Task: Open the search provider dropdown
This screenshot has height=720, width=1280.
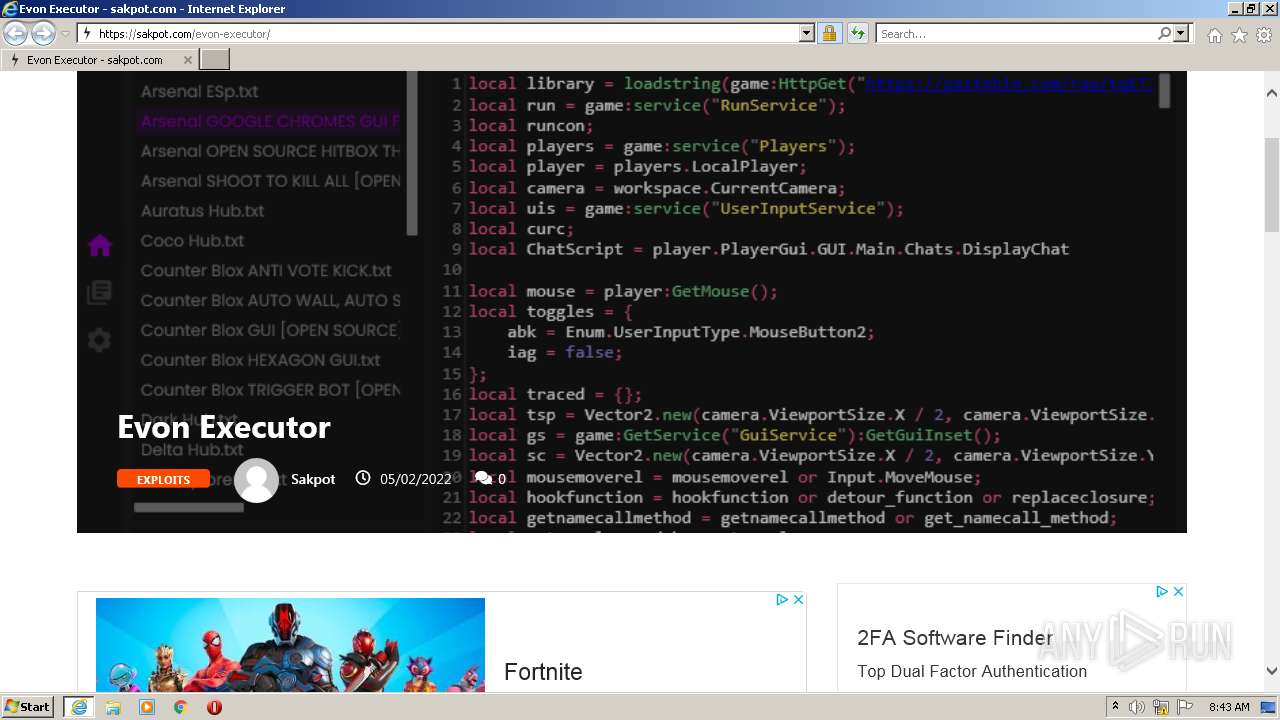Action: pyautogui.click(x=1181, y=34)
